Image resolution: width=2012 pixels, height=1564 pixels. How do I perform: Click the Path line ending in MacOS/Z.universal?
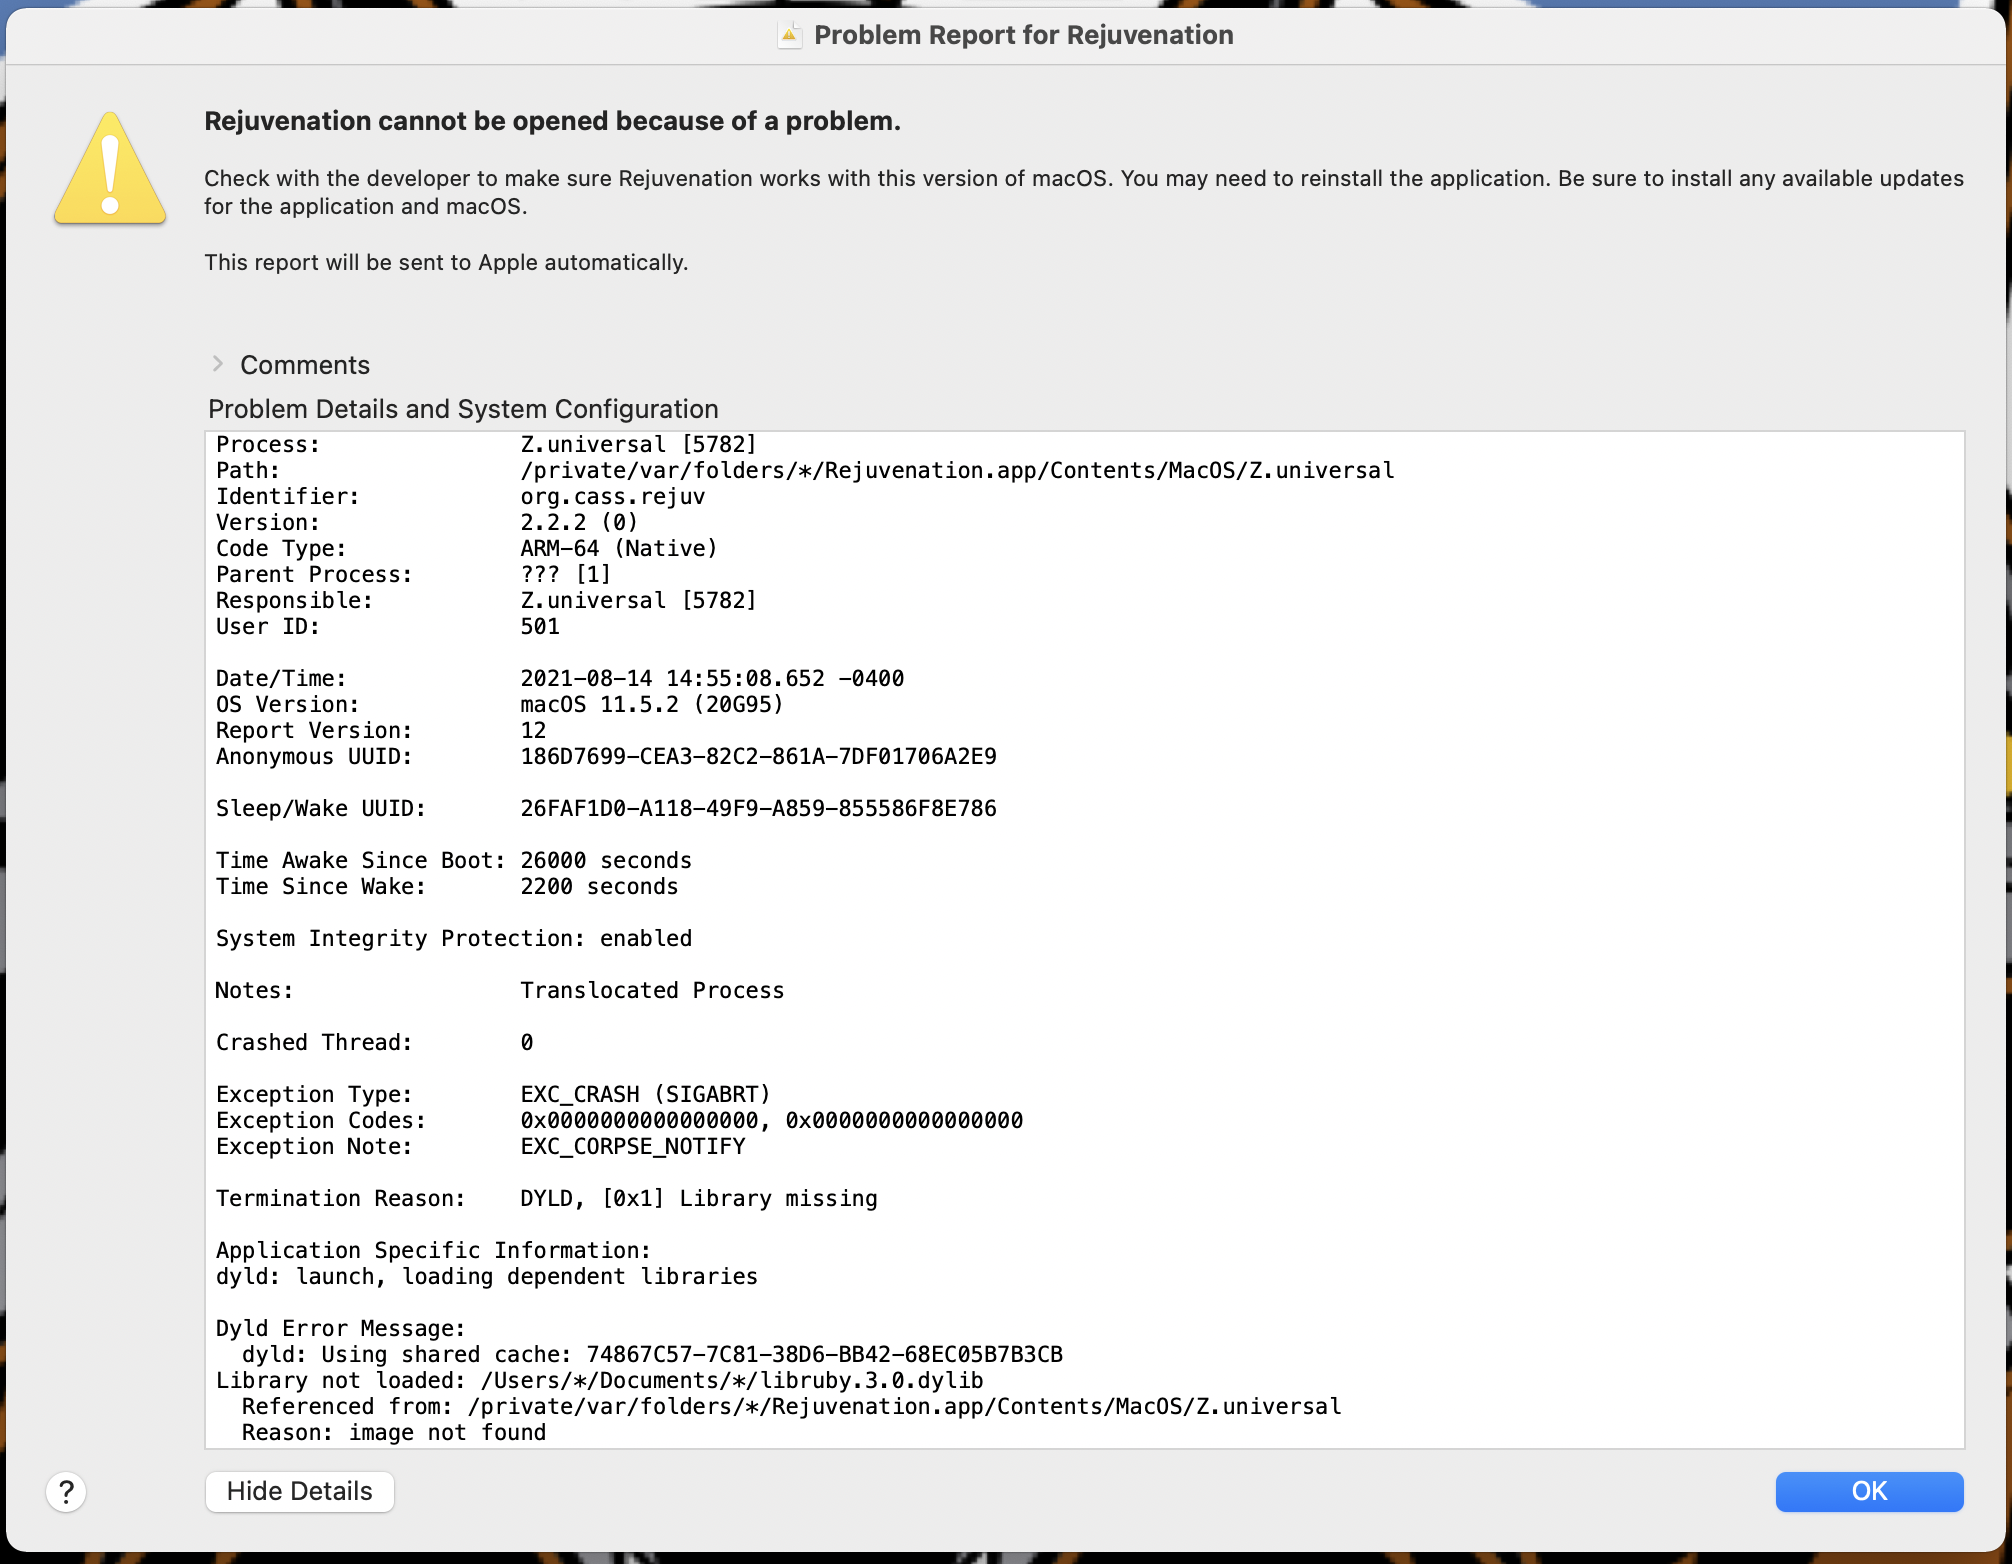957,470
